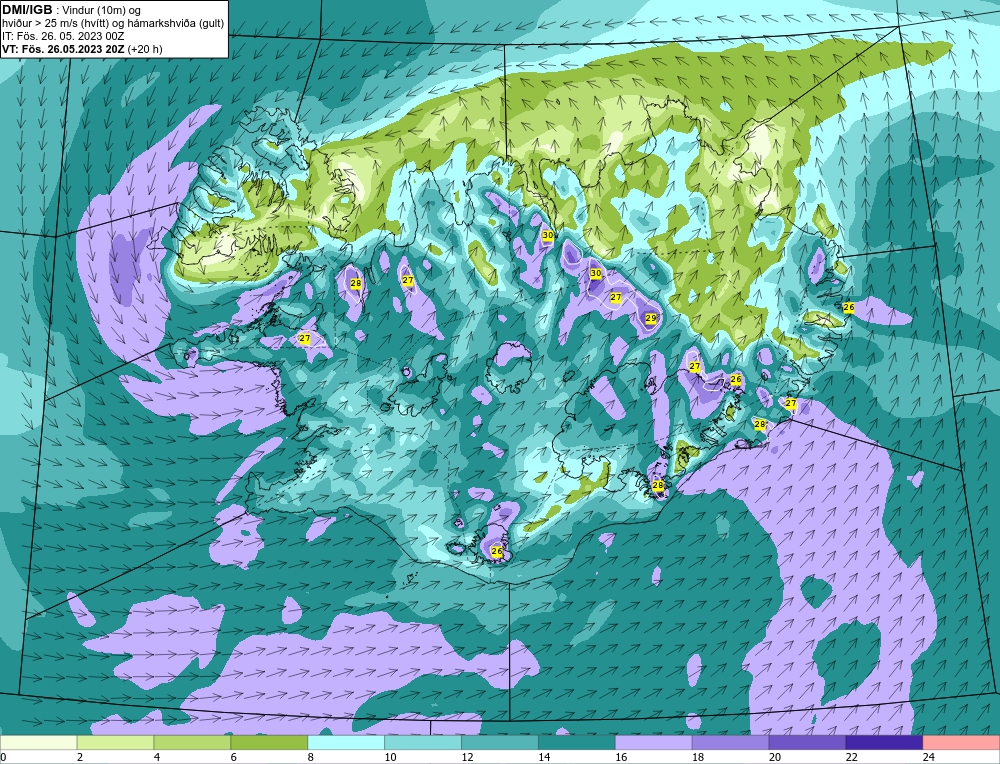The image size is (1000, 764).
Task: Pick the pink above-24 m/s legend swatch
Action: click(961, 743)
